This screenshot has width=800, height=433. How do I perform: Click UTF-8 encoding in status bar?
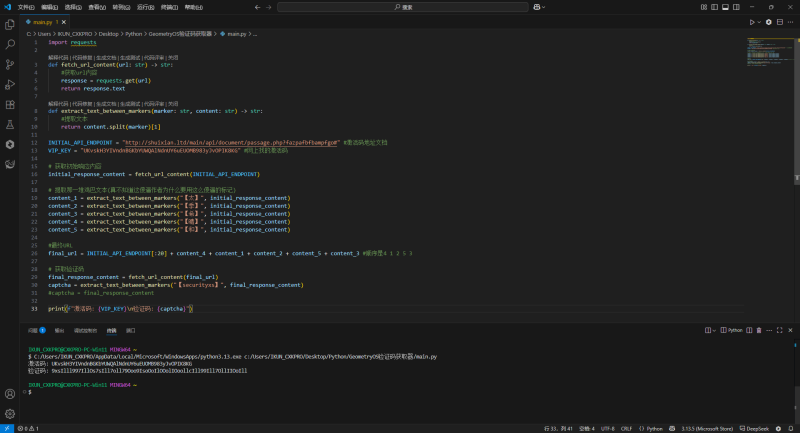[609, 428]
